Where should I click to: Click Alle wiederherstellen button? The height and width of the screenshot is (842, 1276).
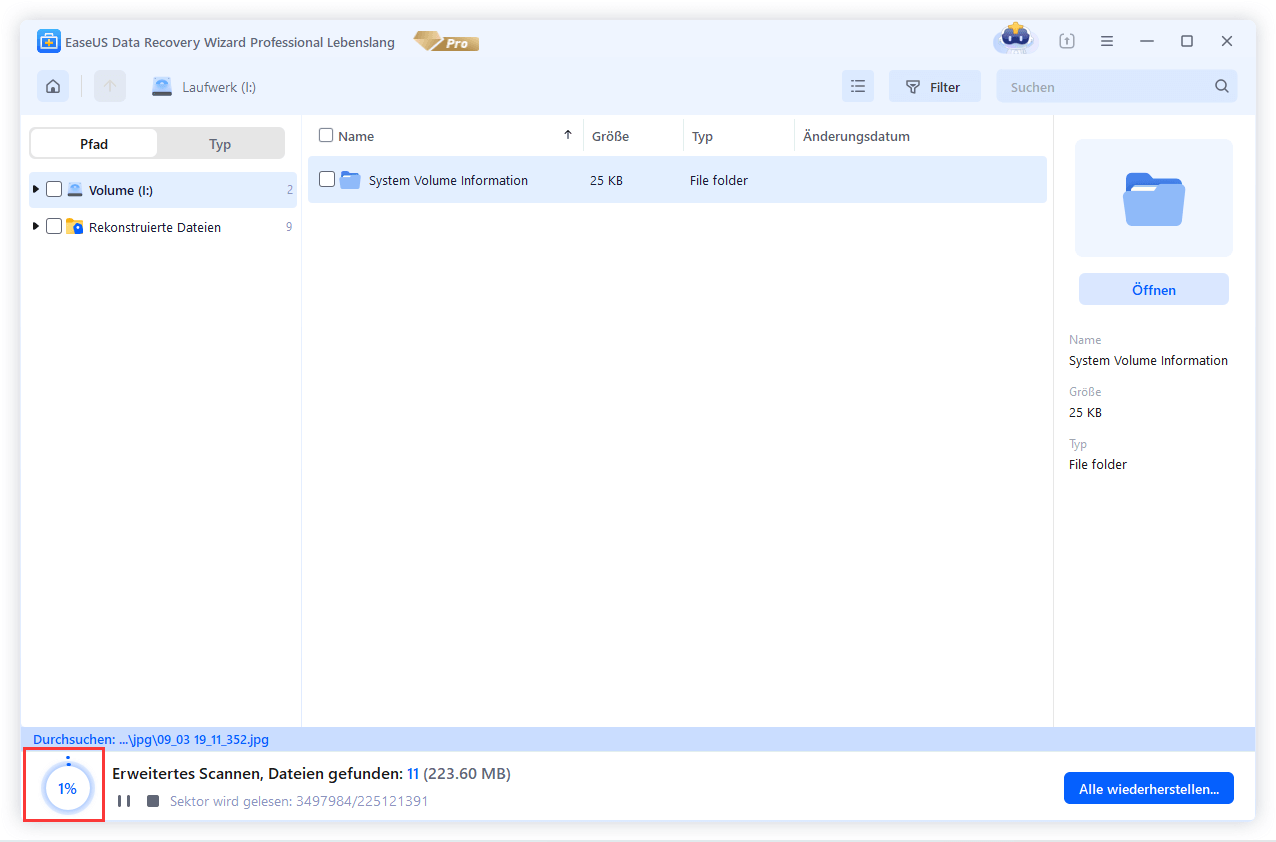coord(1148,788)
